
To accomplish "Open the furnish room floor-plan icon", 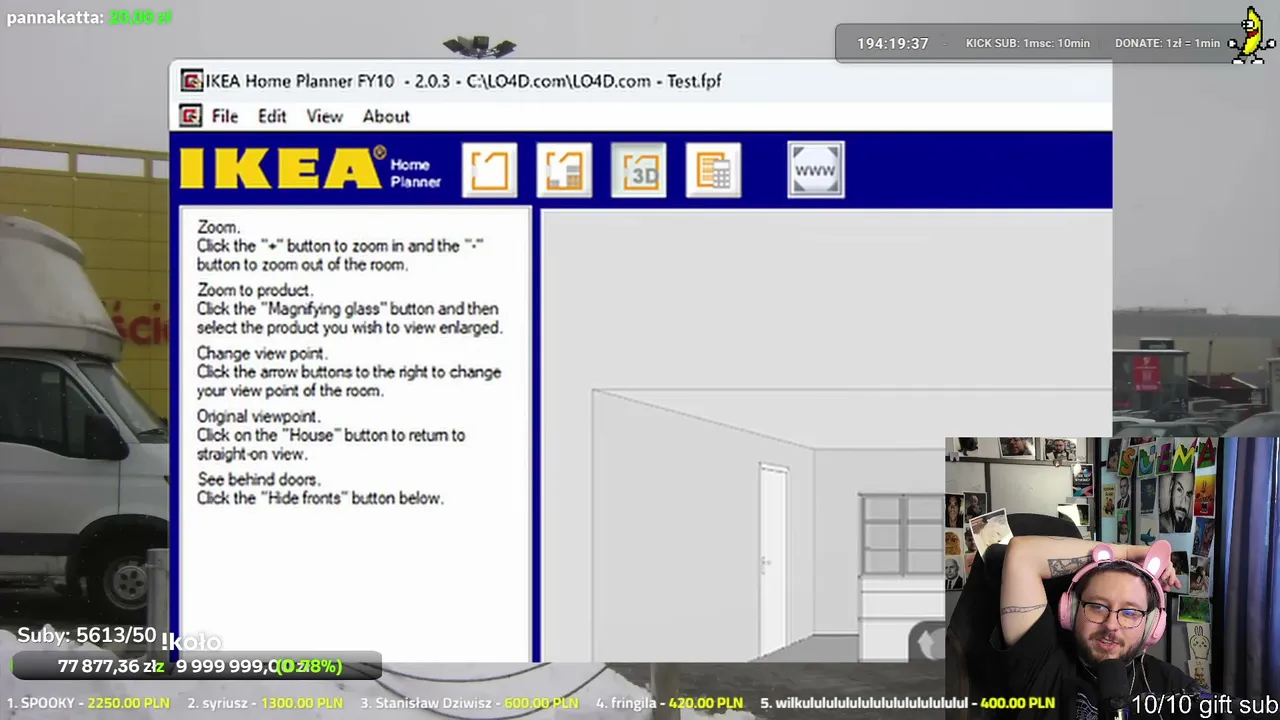I will click(564, 170).
